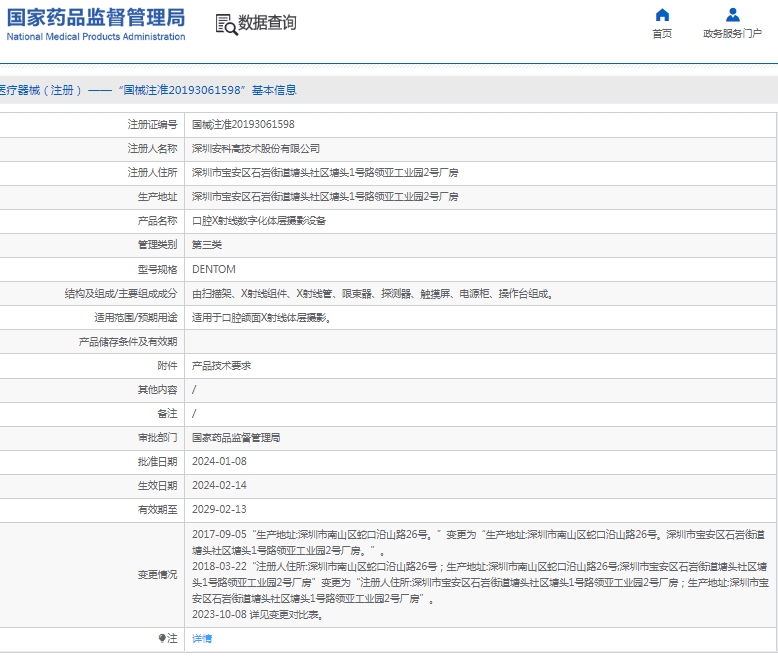
Task: Click approval date 2024-01-08
Action: 219,461
